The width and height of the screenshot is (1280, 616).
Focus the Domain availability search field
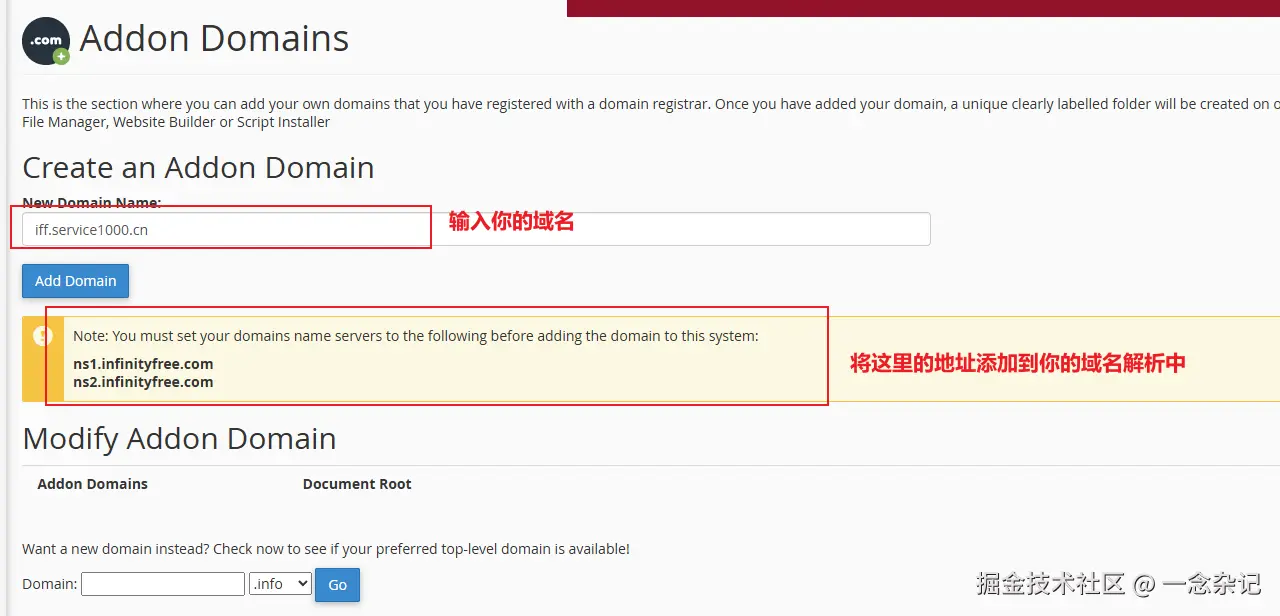click(x=163, y=584)
